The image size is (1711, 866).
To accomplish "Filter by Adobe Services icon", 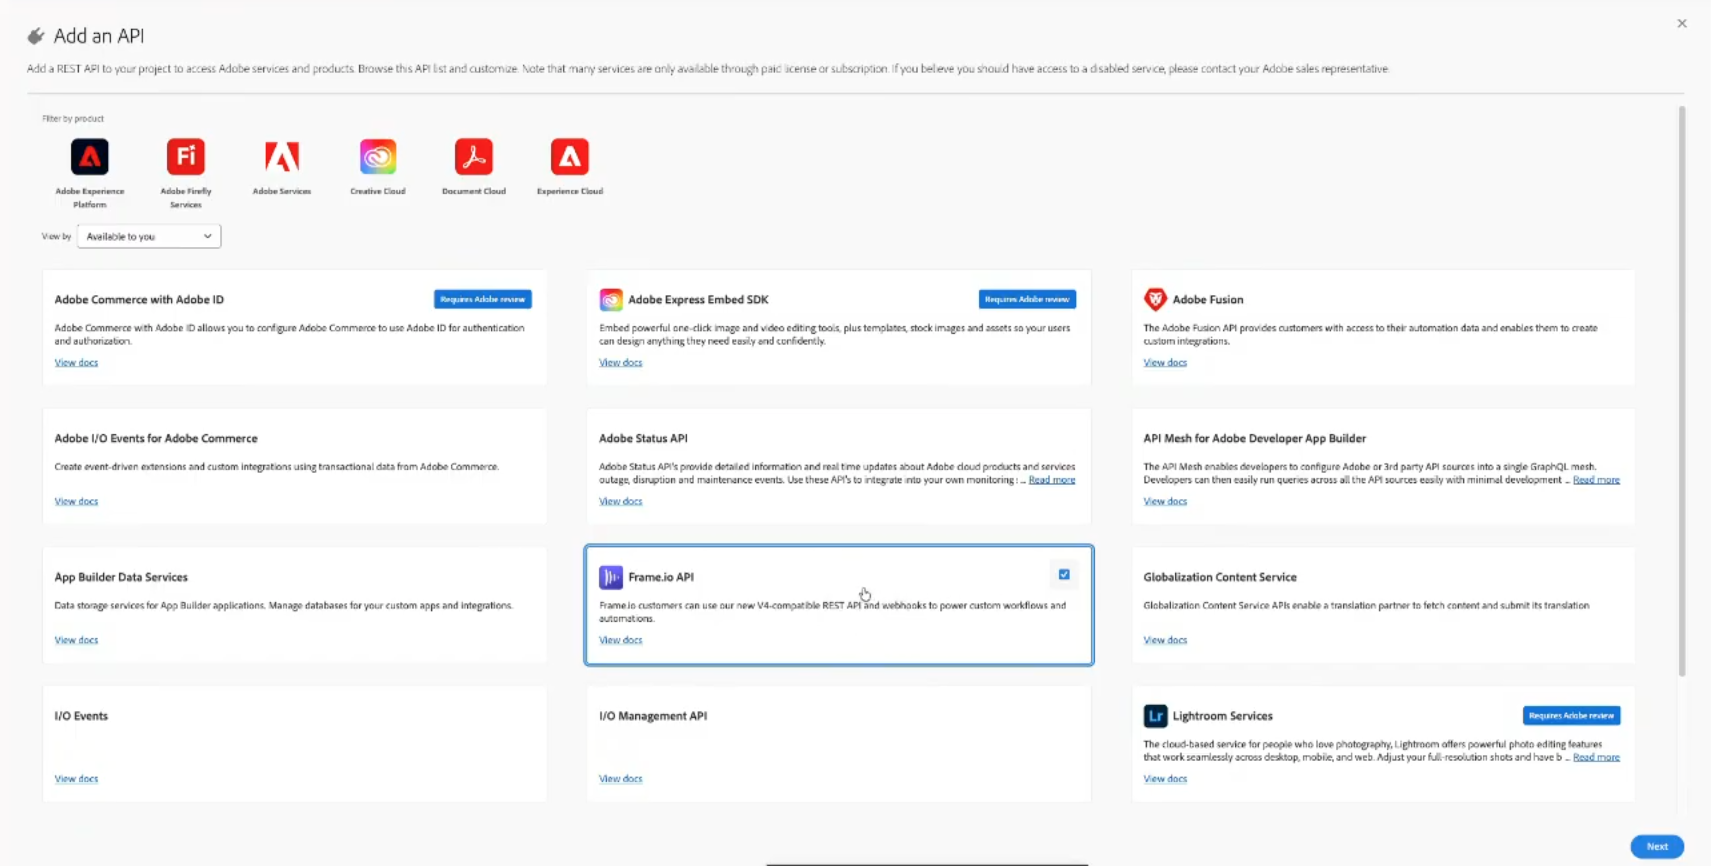I will pos(282,157).
